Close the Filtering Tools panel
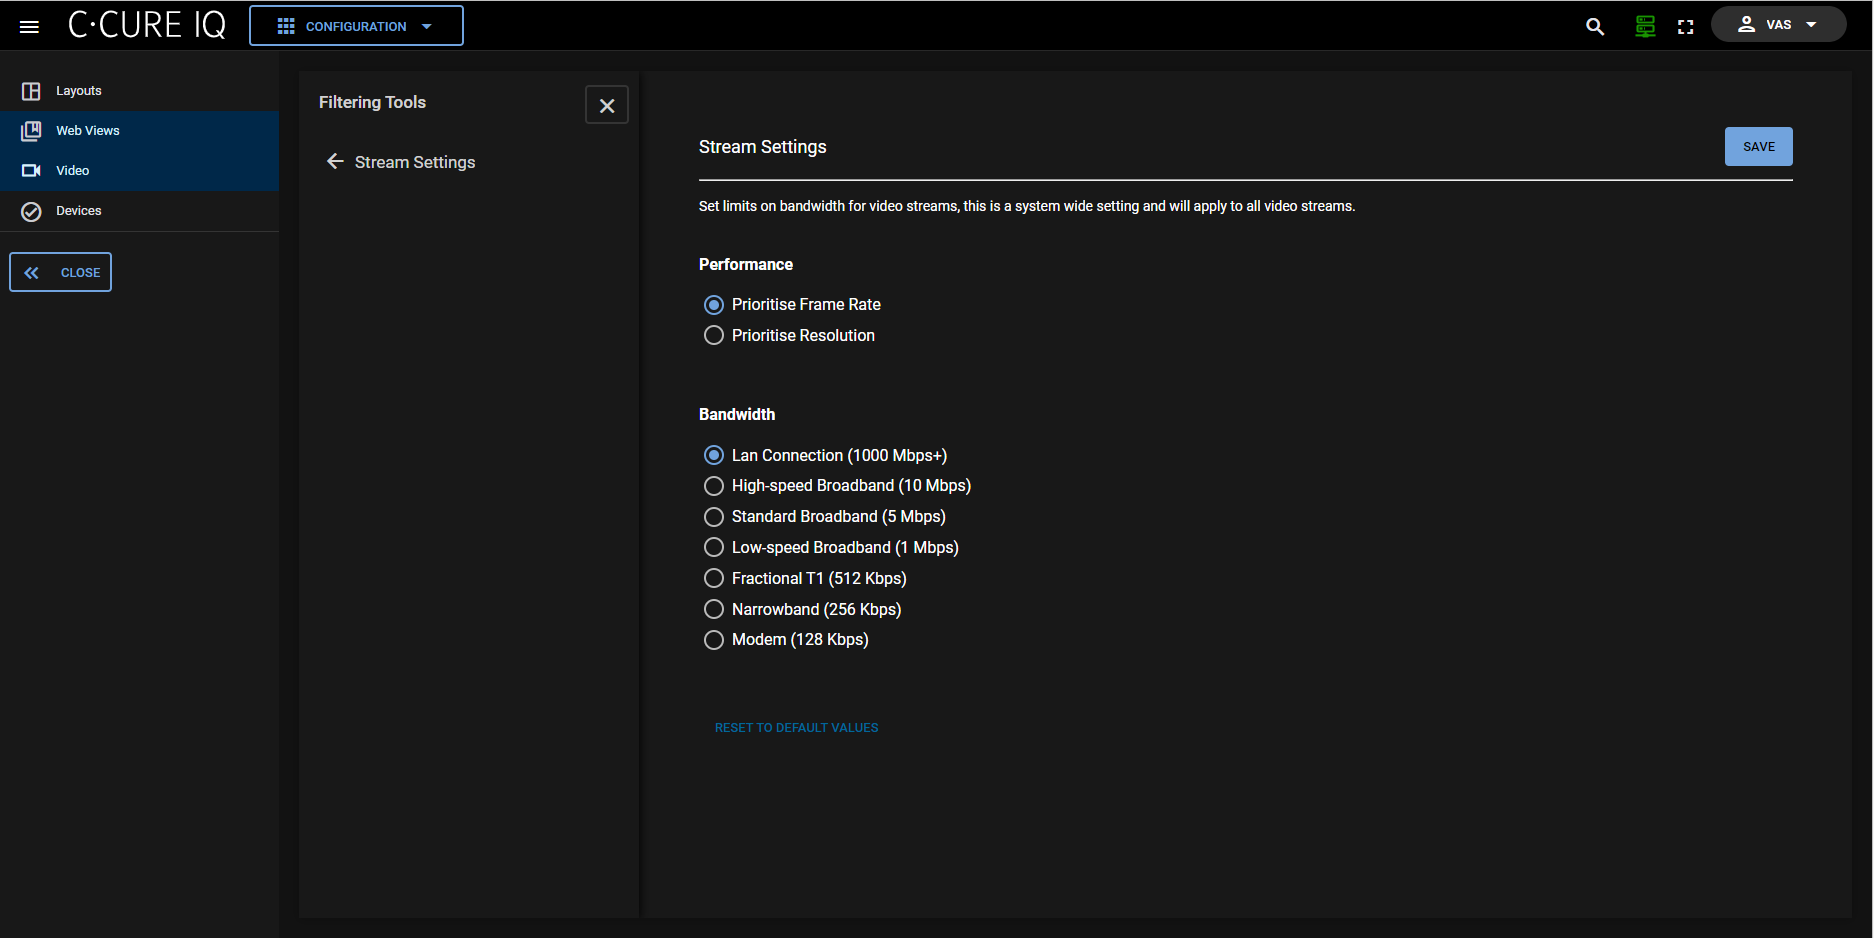The image size is (1874, 938). (607, 106)
